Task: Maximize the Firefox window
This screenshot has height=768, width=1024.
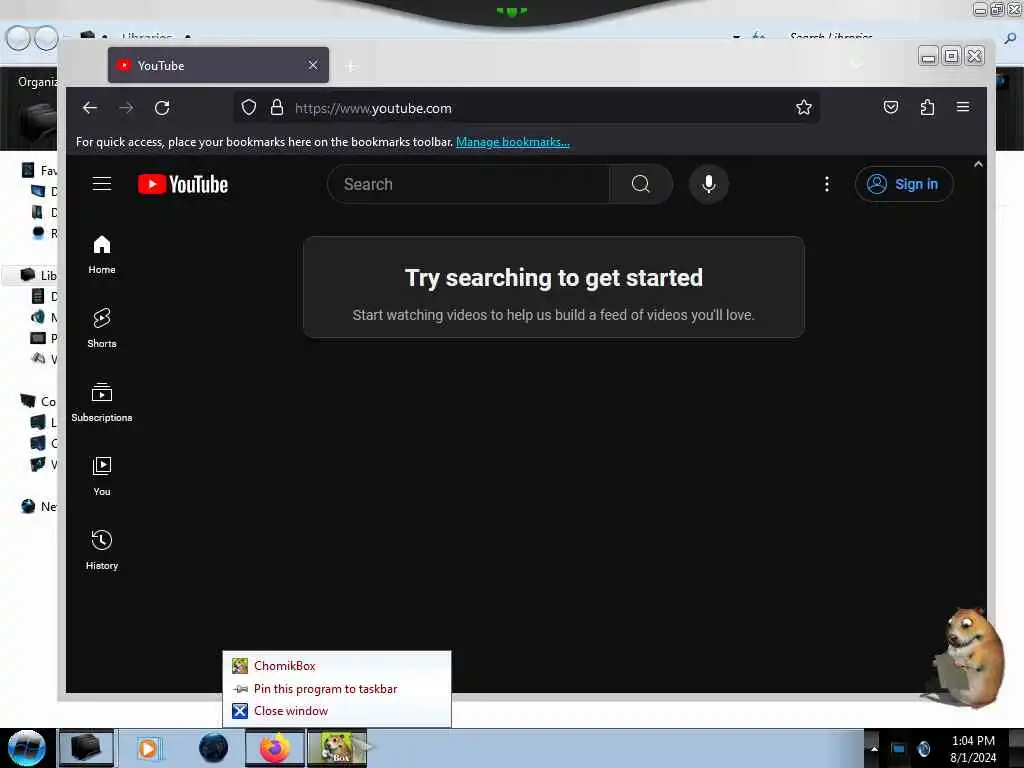Action: 952,56
